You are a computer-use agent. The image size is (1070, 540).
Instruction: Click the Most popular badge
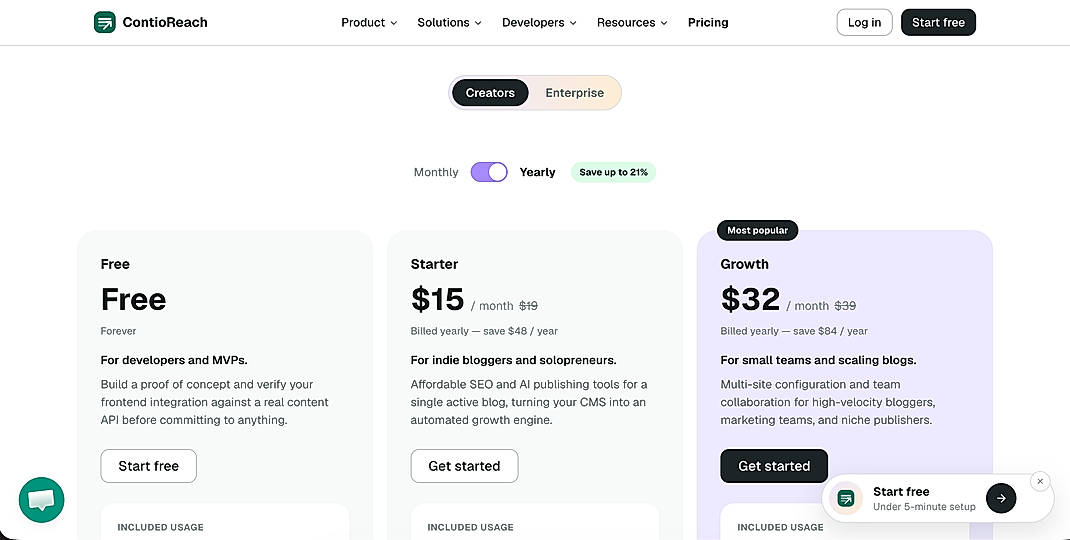coord(757,231)
